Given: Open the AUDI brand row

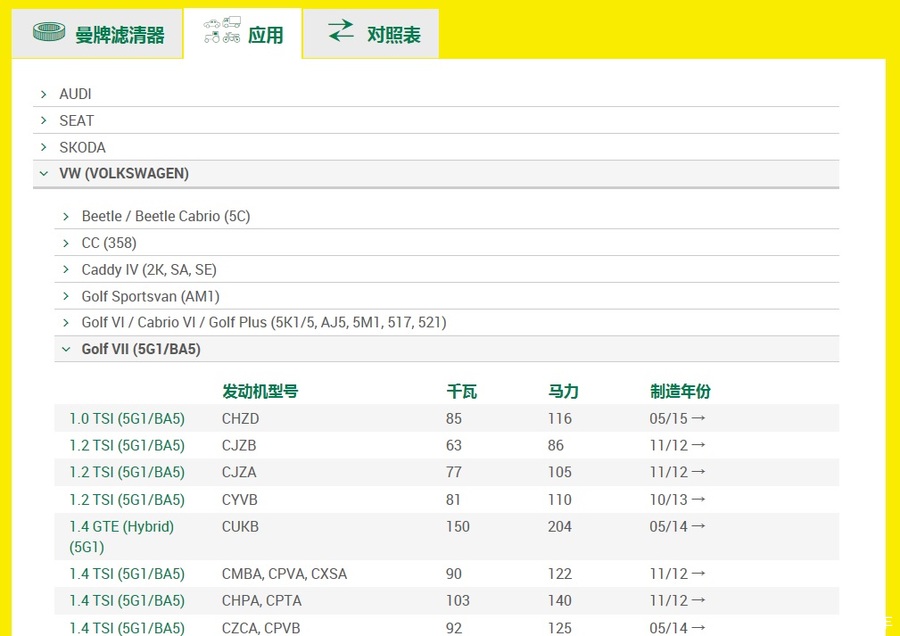Looking at the screenshot, I should point(436,94).
